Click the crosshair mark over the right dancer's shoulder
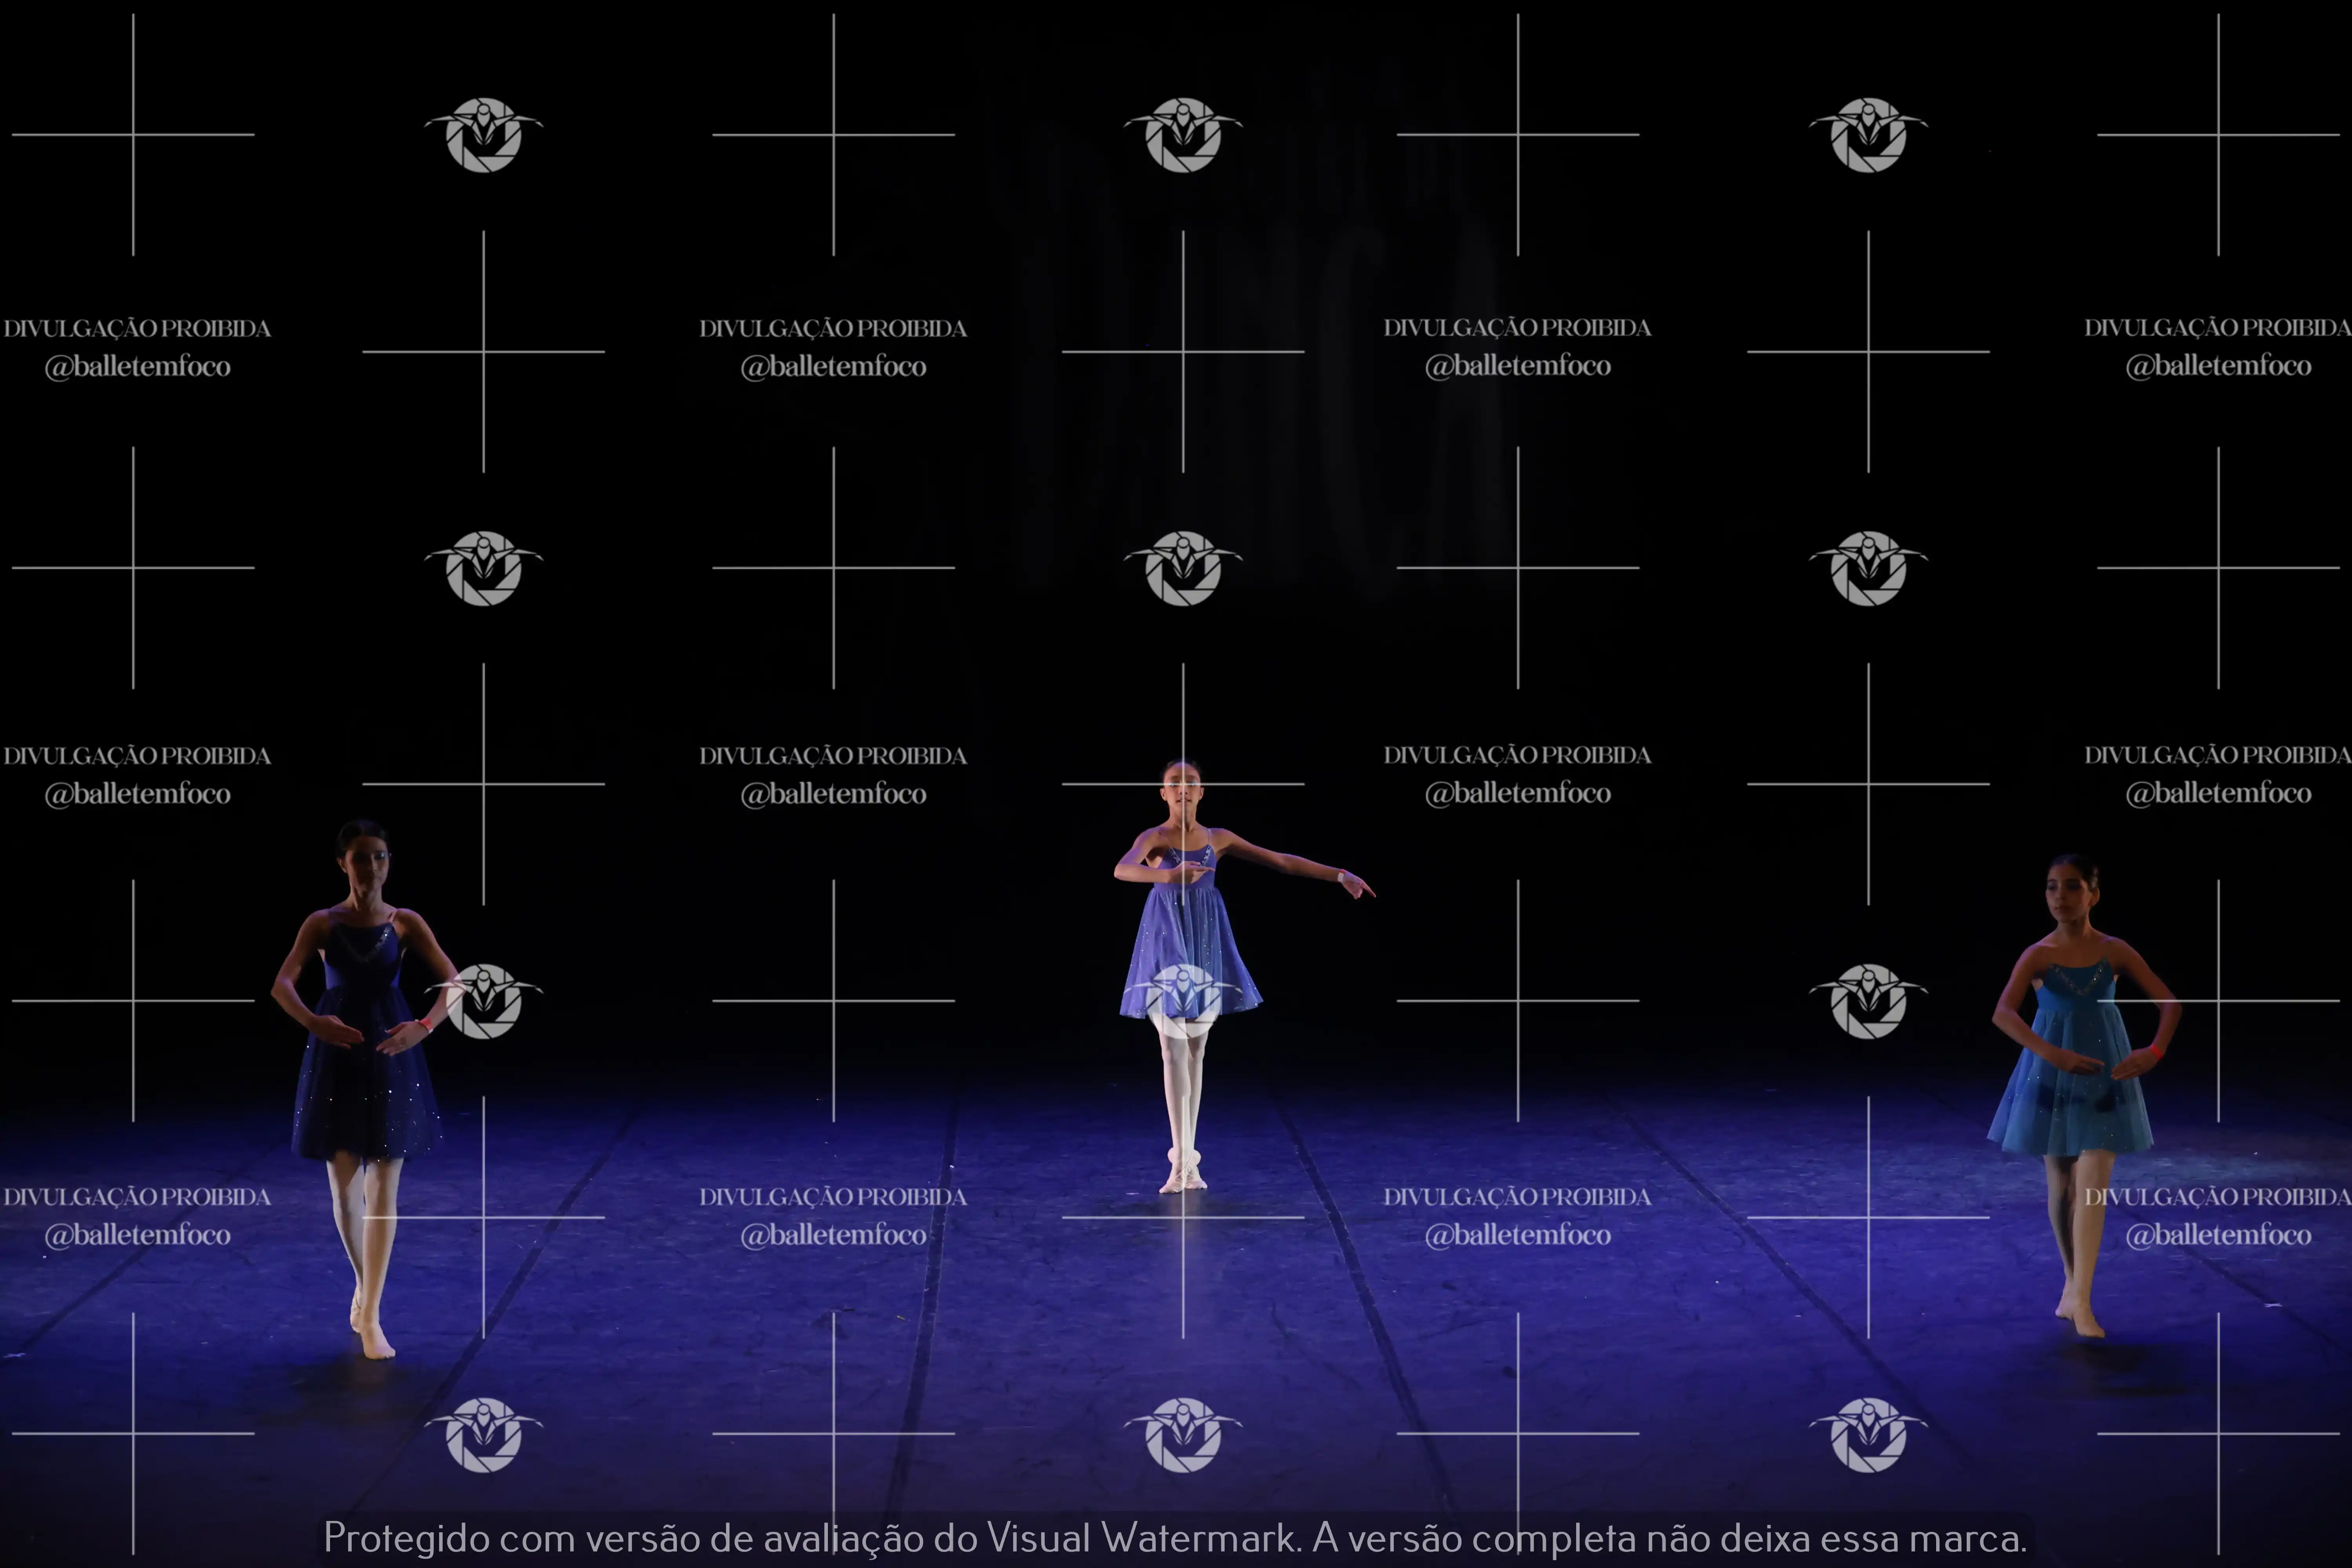 [2218, 1000]
